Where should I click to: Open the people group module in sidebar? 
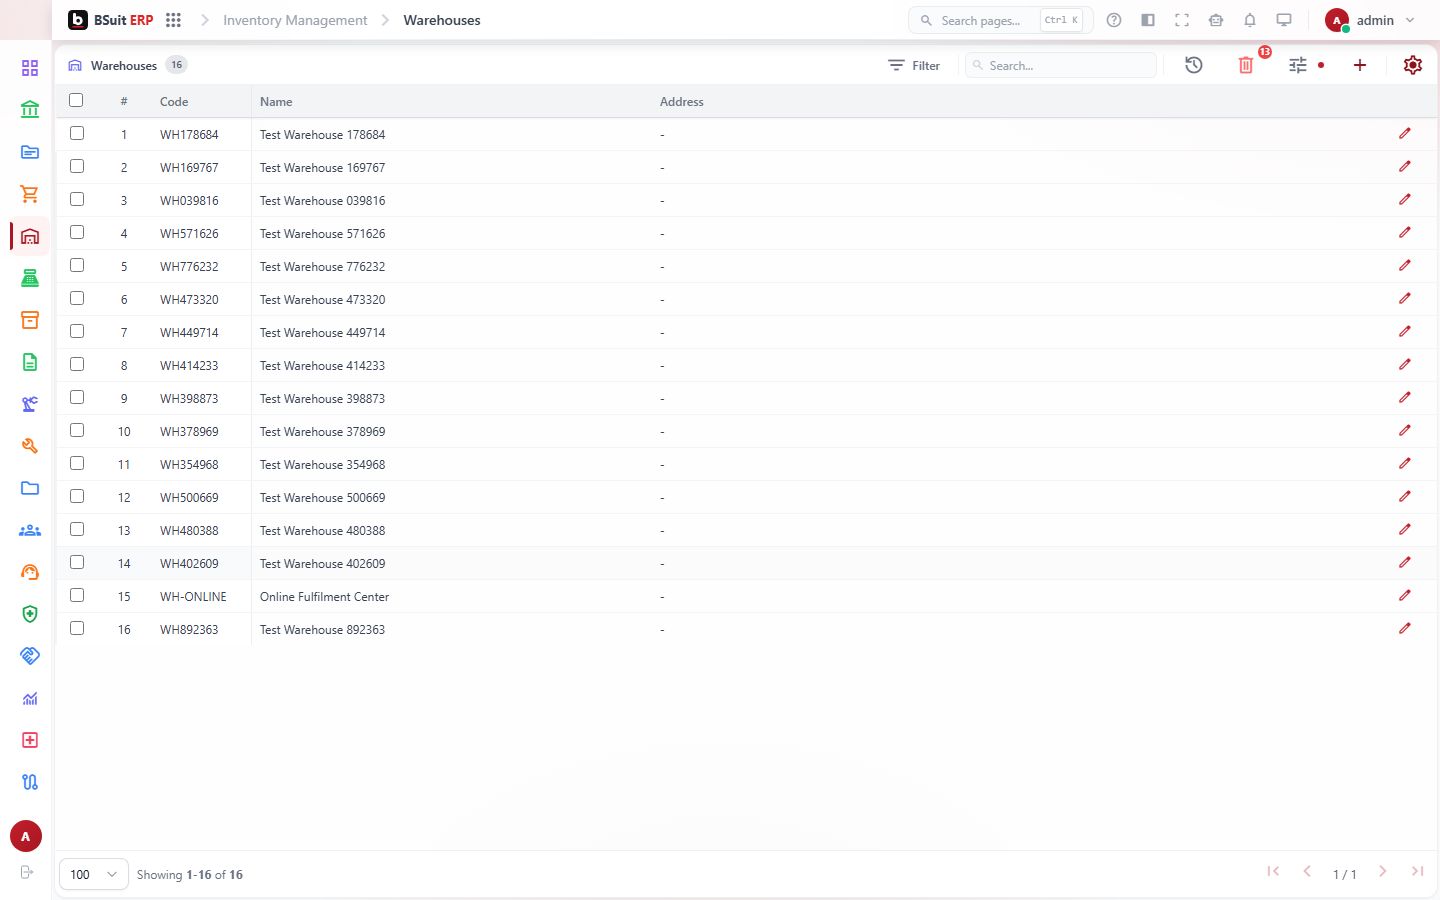pyautogui.click(x=30, y=530)
